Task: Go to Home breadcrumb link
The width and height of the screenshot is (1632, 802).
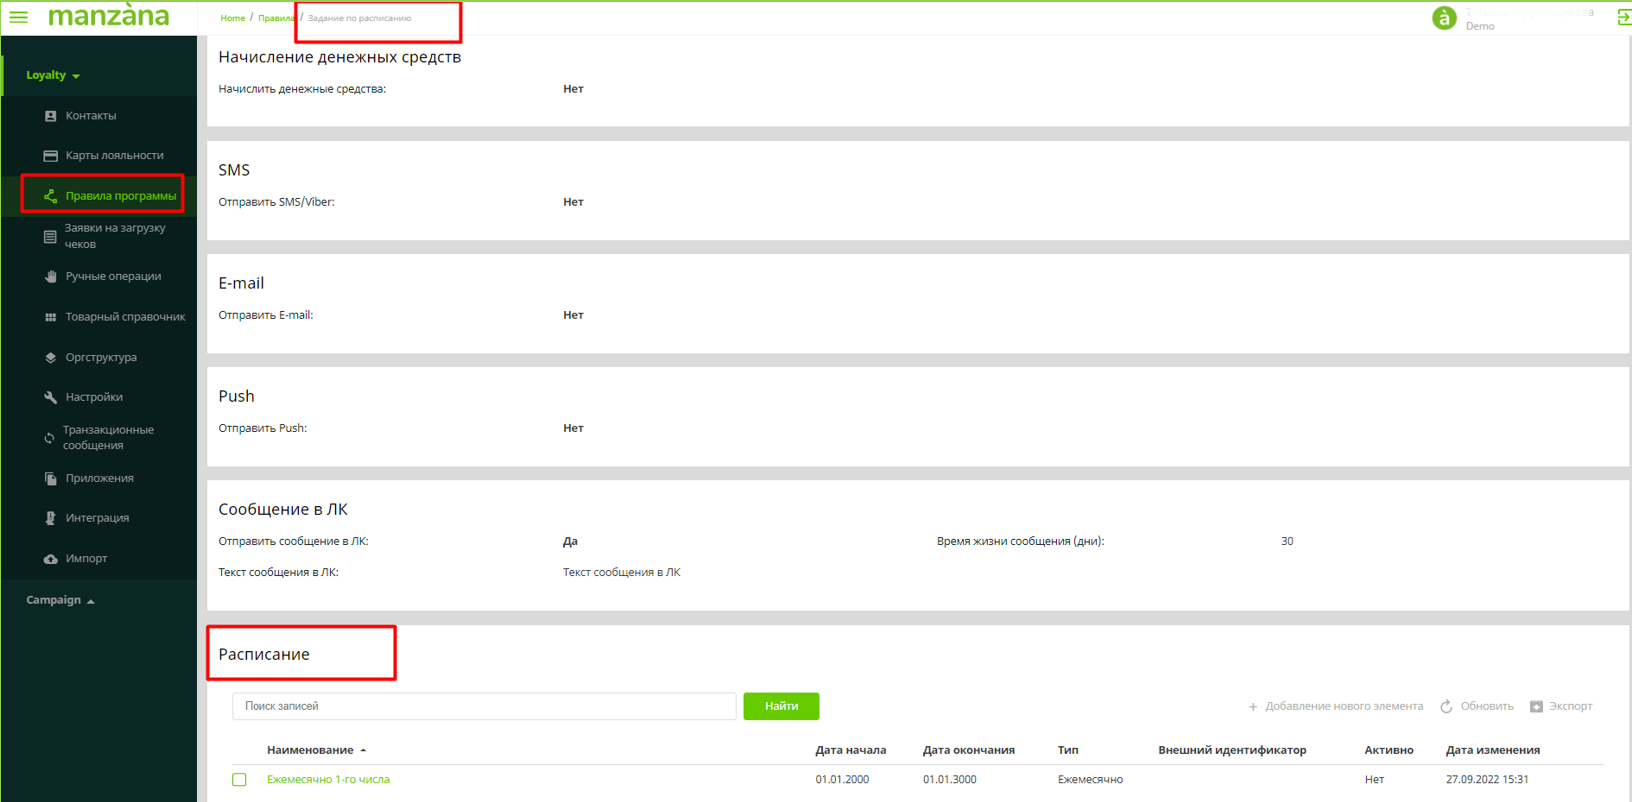Action: [x=232, y=18]
